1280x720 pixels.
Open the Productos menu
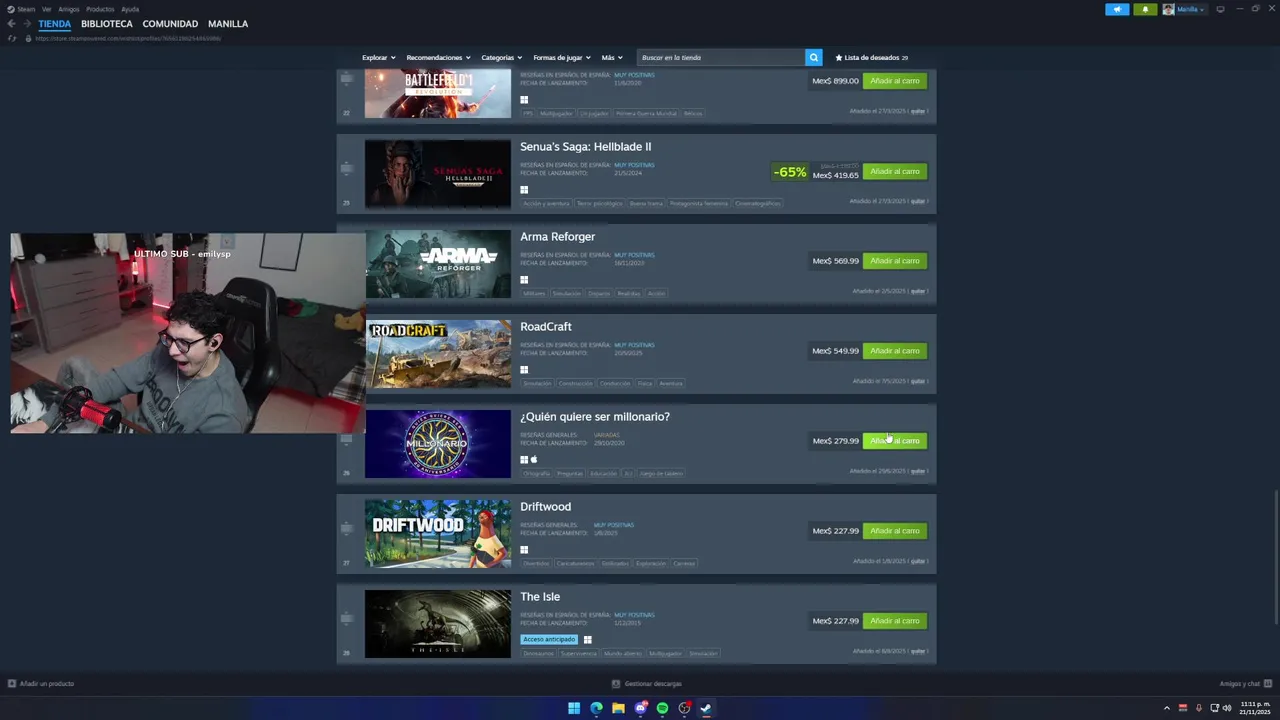click(100, 9)
